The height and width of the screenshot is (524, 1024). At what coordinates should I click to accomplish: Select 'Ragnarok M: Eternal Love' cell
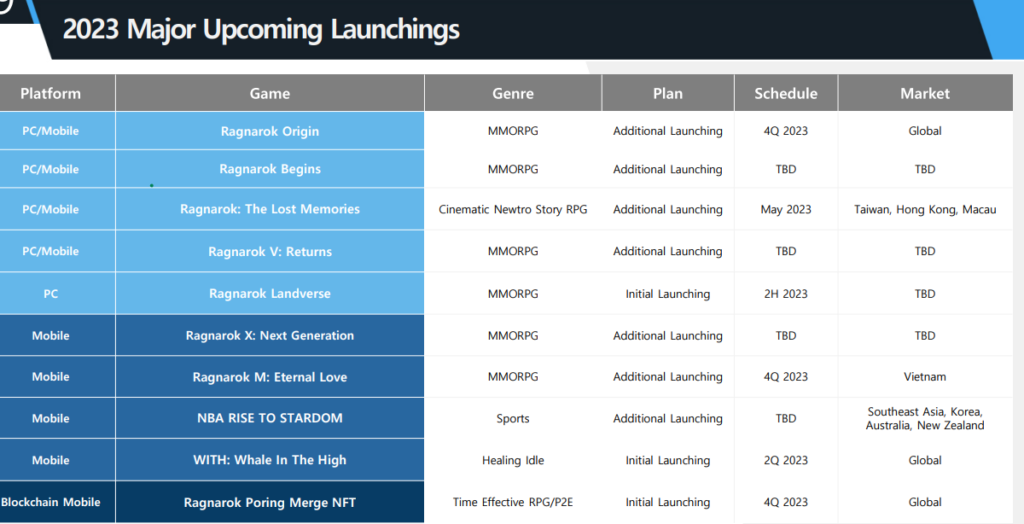click(270, 377)
